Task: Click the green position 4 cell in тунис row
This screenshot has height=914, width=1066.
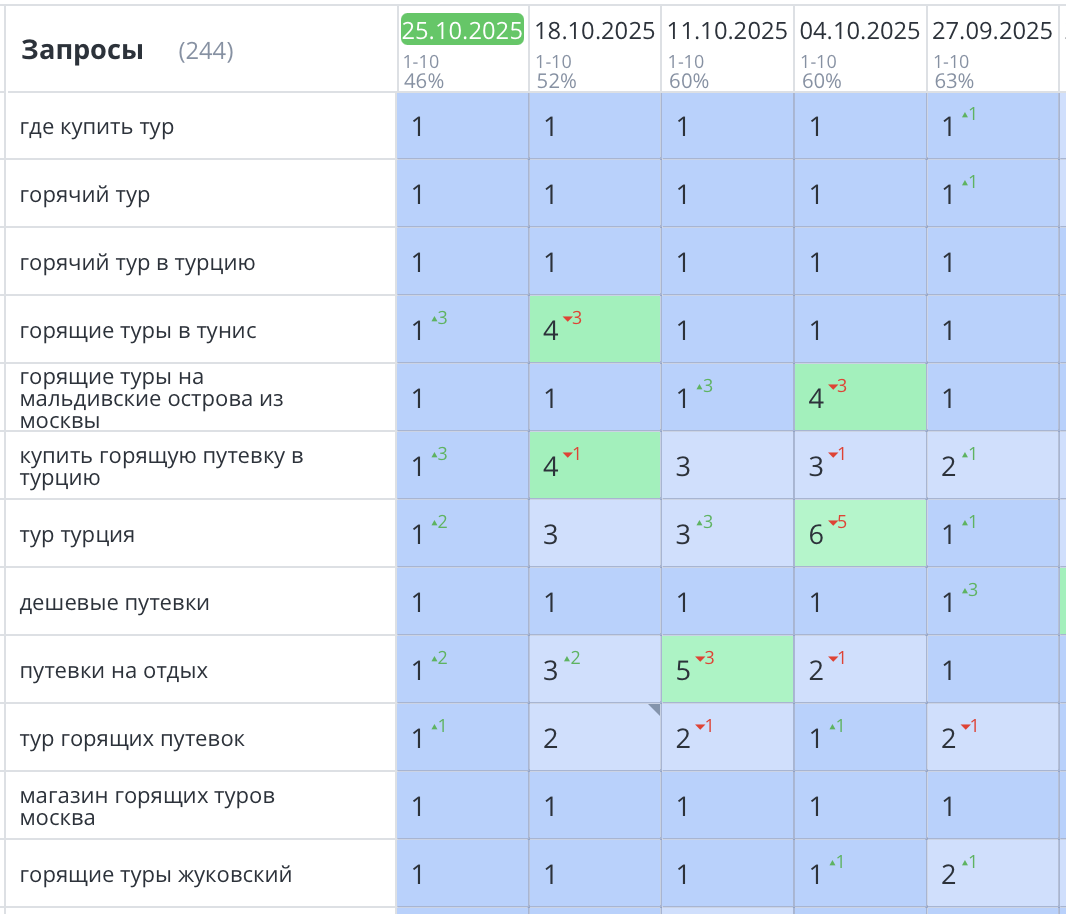Action: point(594,330)
